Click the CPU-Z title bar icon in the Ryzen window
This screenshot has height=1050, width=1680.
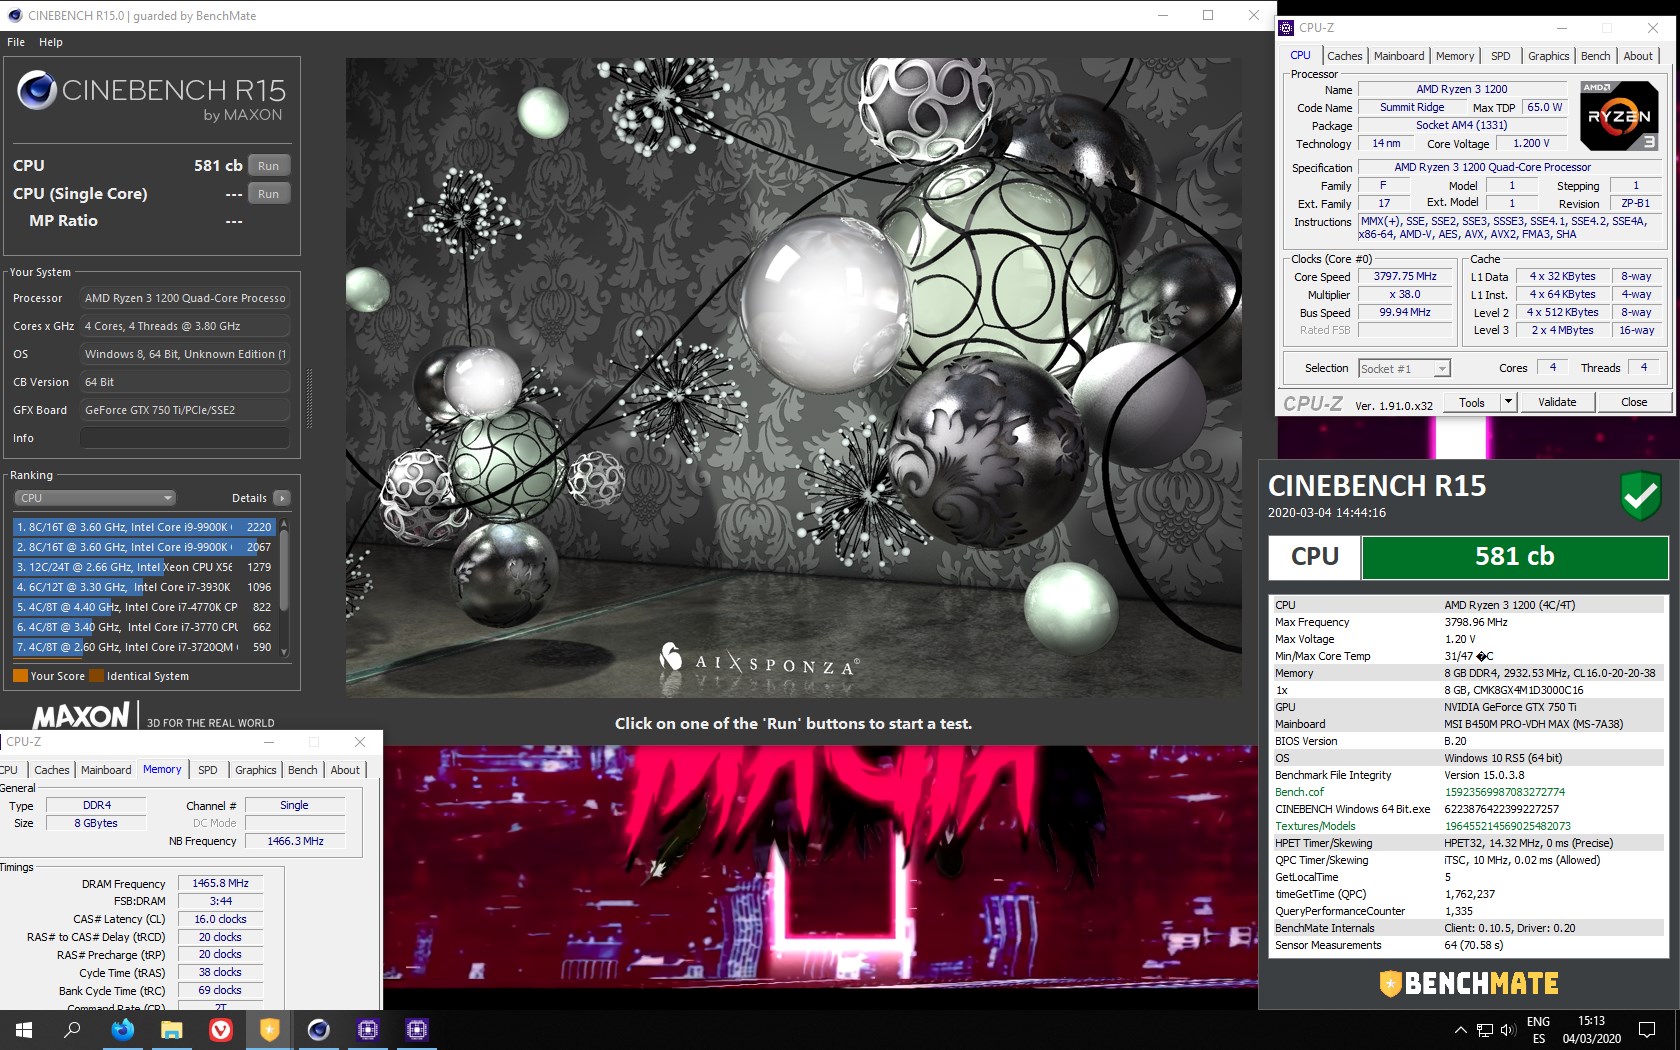tap(1288, 28)
